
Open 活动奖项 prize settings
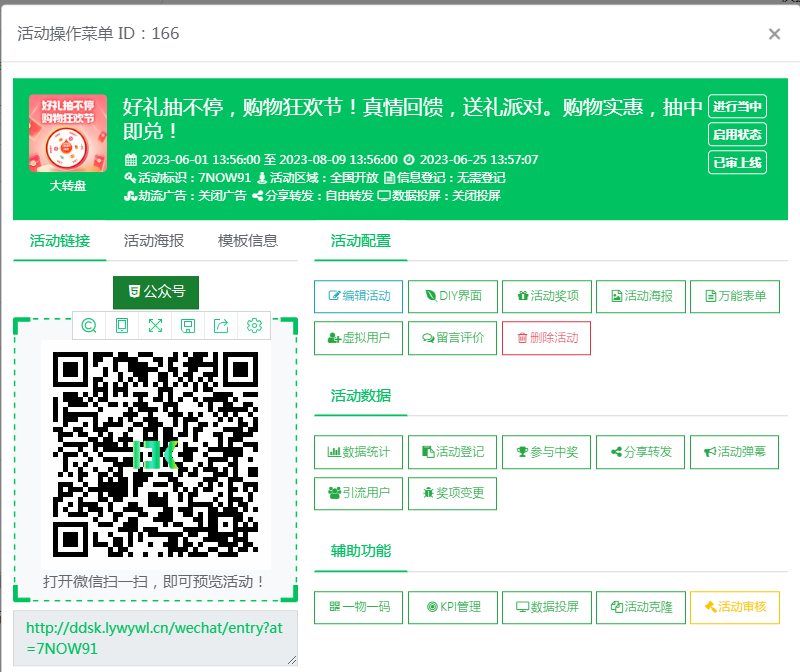[547, 296]
